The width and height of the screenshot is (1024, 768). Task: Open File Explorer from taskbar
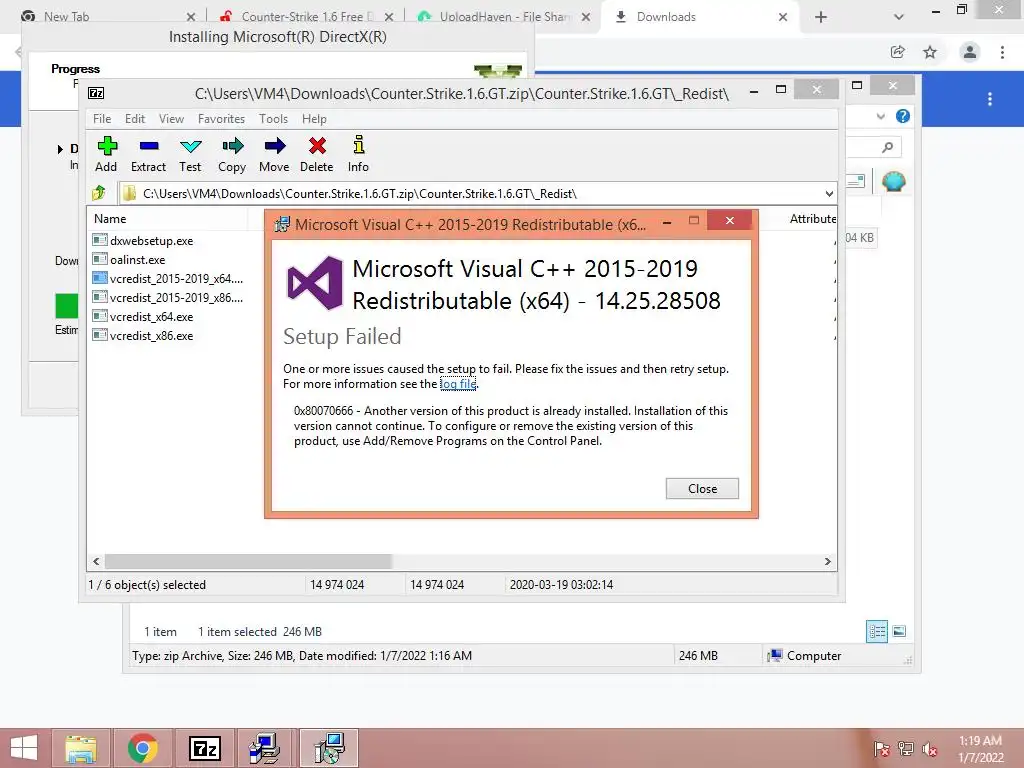coord(80,748)
